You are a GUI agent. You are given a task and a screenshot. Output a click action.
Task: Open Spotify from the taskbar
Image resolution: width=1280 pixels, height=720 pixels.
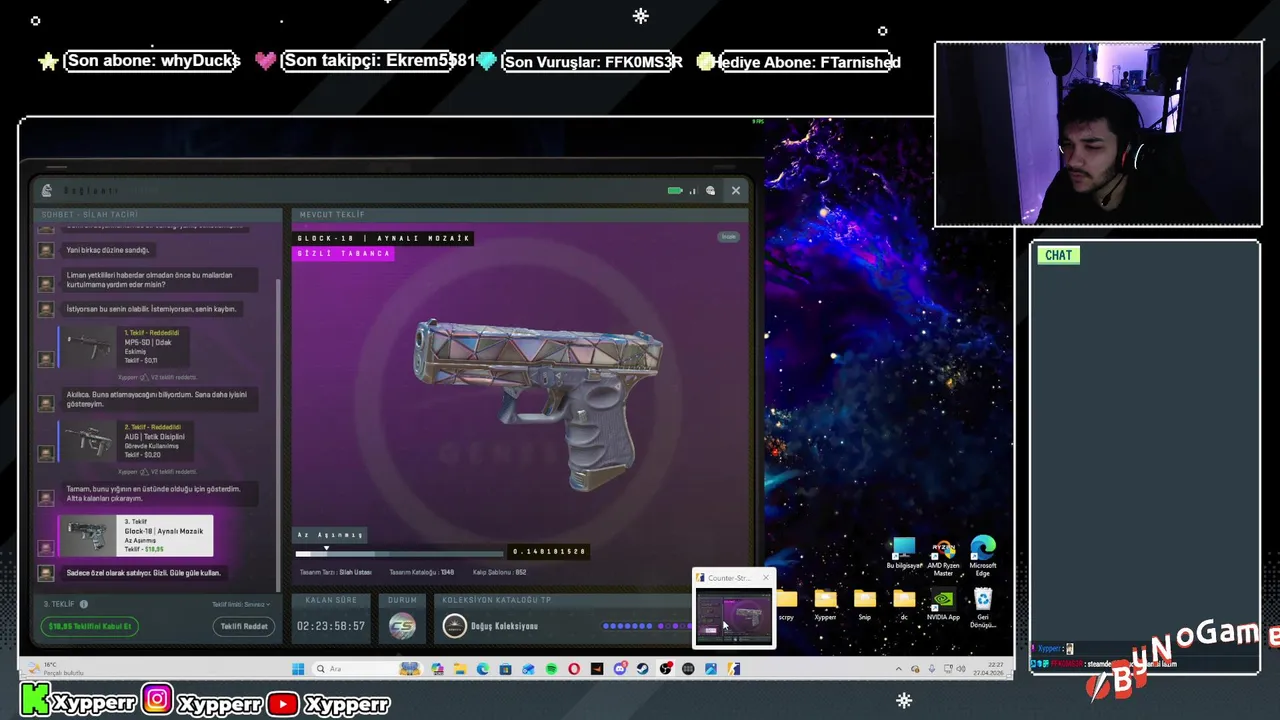552,669
